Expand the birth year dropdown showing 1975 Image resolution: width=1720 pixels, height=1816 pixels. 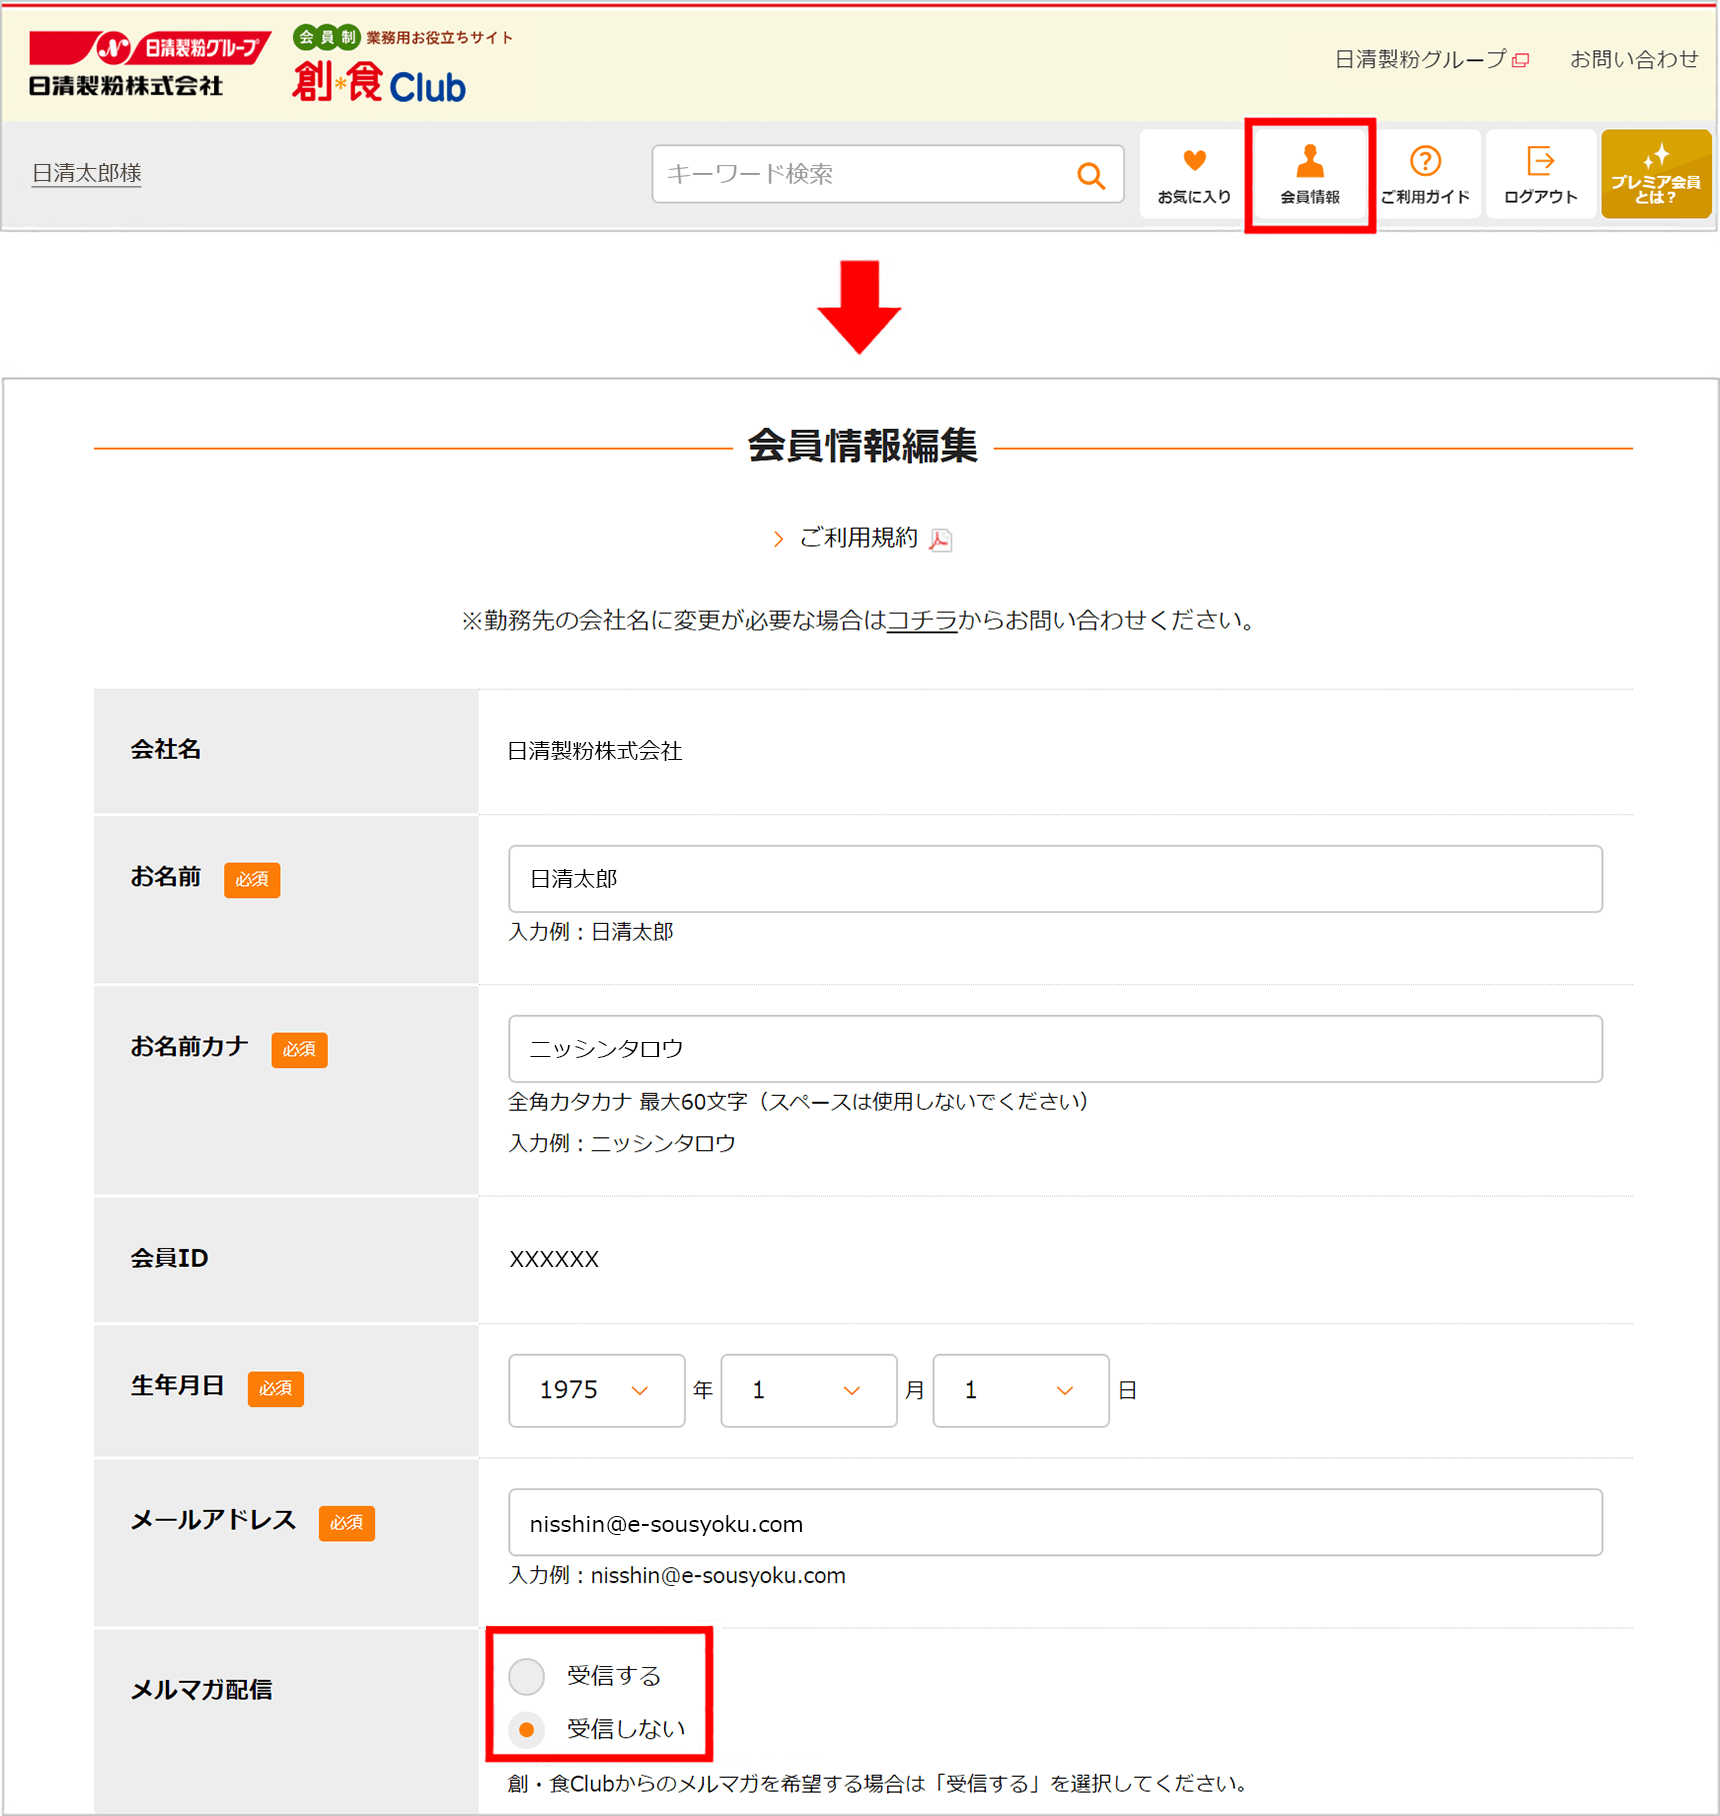pos(596,1390)
